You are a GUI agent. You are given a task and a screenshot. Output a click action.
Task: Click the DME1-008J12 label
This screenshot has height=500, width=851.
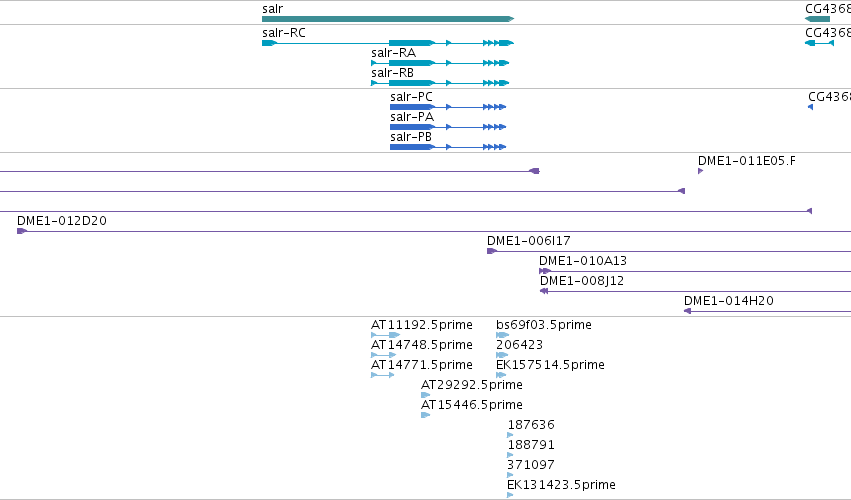582,281
